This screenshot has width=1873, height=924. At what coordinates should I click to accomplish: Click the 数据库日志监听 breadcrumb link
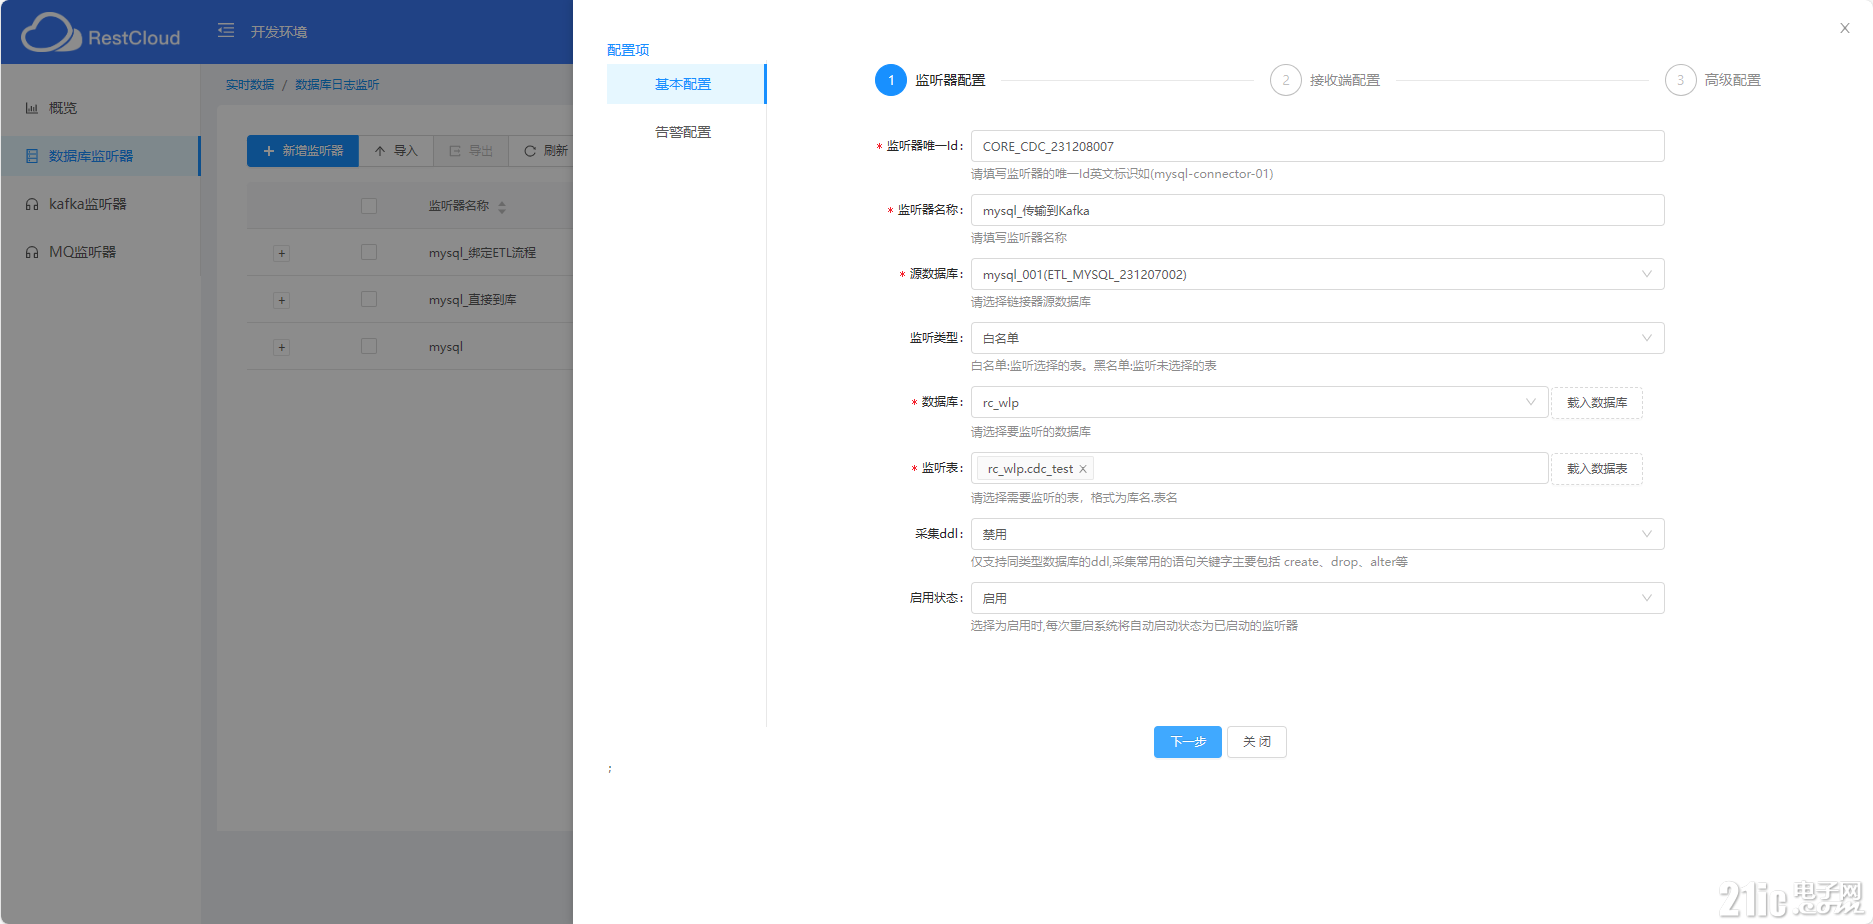[x=337, y=85]
